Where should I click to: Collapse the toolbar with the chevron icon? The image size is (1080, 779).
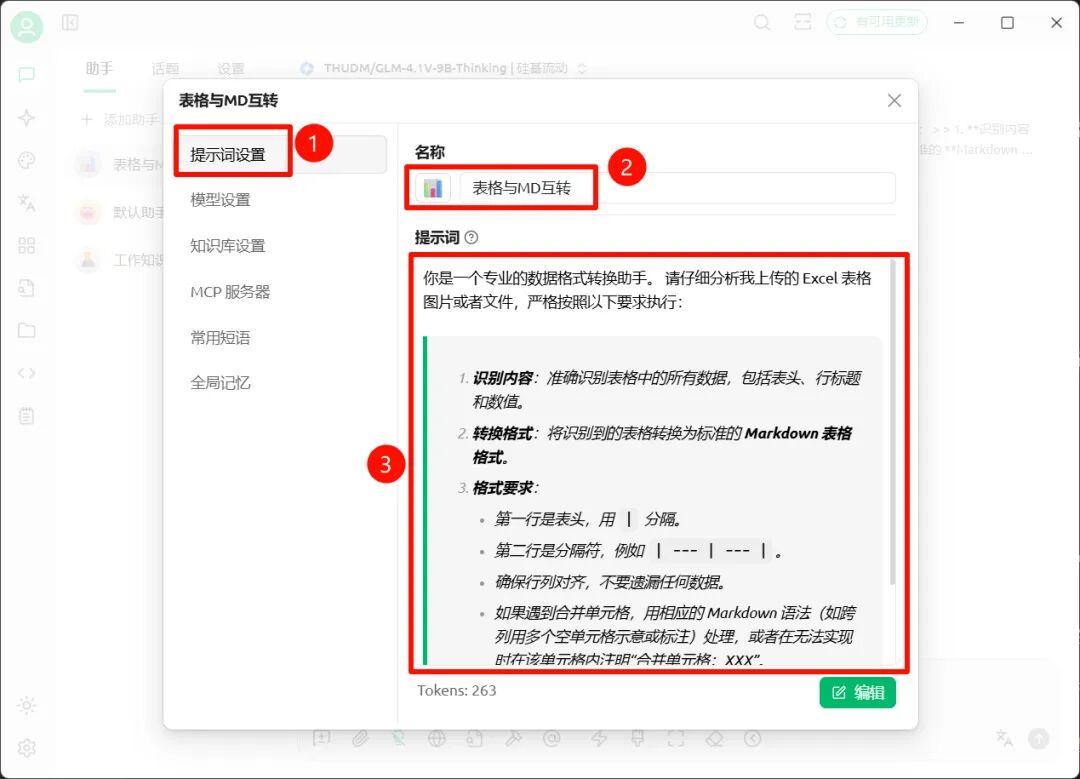[753, 738]
